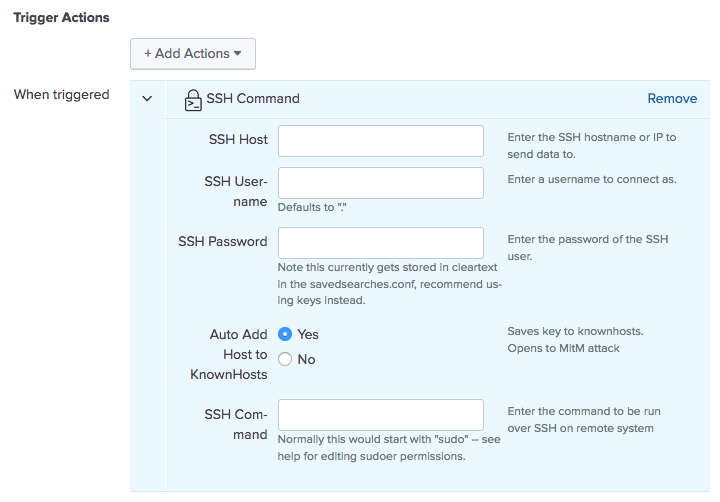720x502 pixels.
Task: Click the SSH Com-mand field label
Action: [236, 424]
